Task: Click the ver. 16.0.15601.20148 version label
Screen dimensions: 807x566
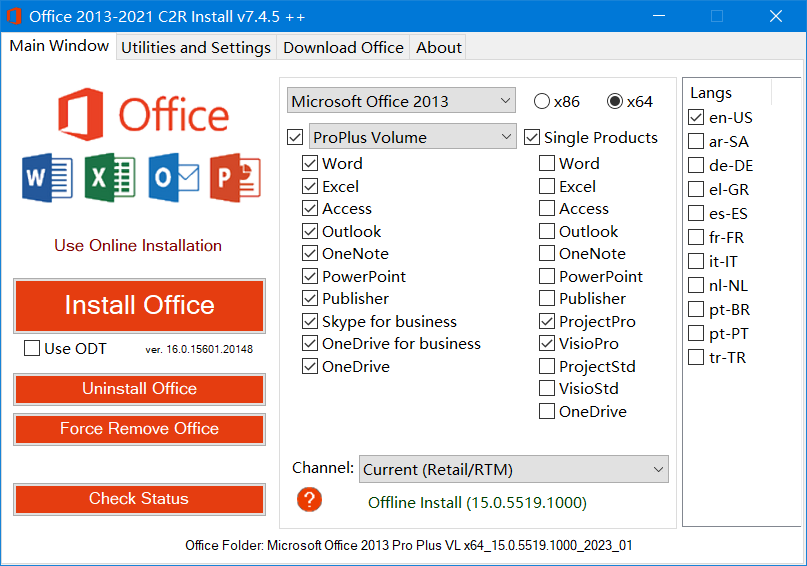Action: coord(199,349)
